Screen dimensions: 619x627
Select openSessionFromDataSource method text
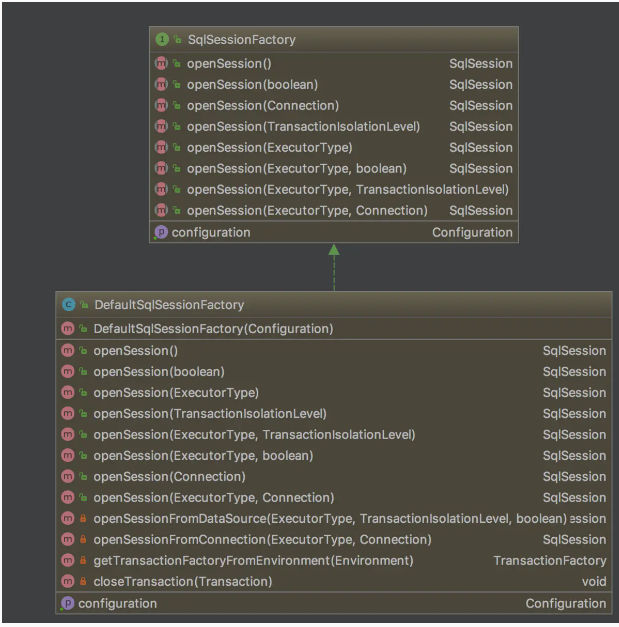[x=330, y=519]
